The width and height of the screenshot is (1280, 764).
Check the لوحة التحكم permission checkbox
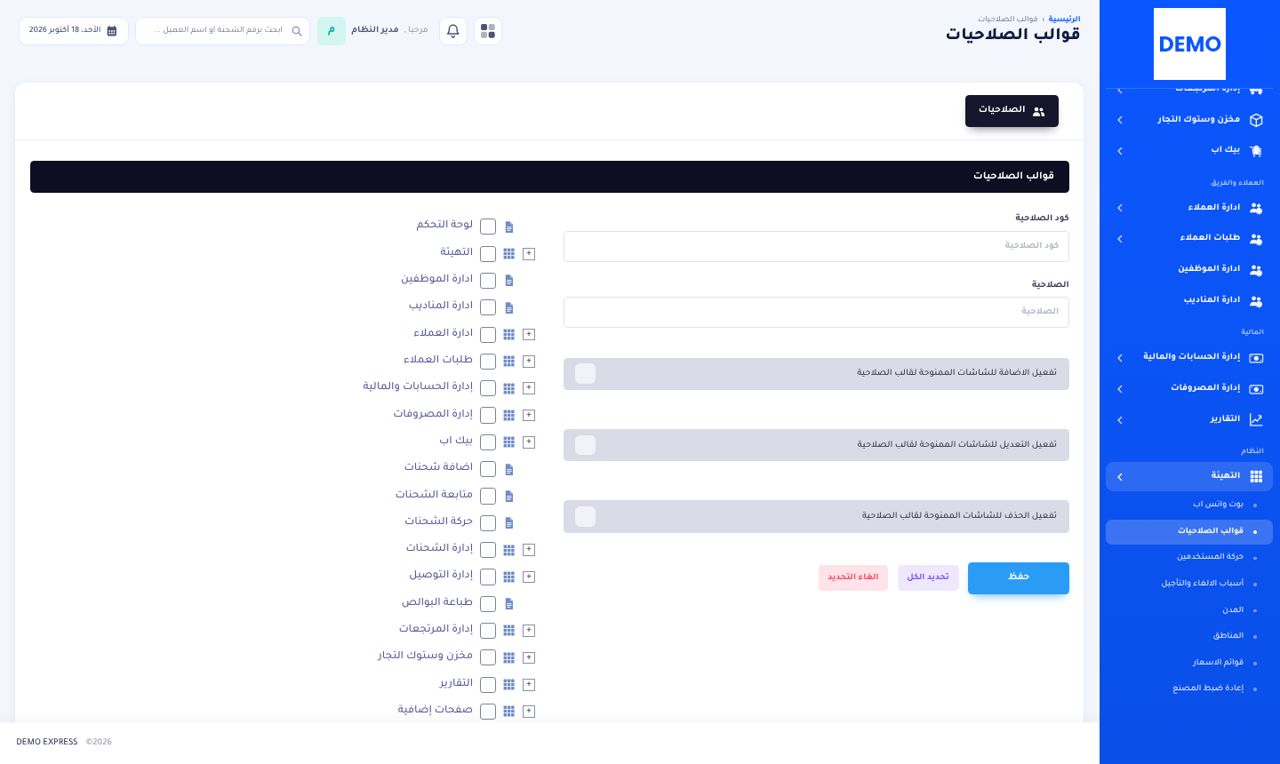coord(488,227)
